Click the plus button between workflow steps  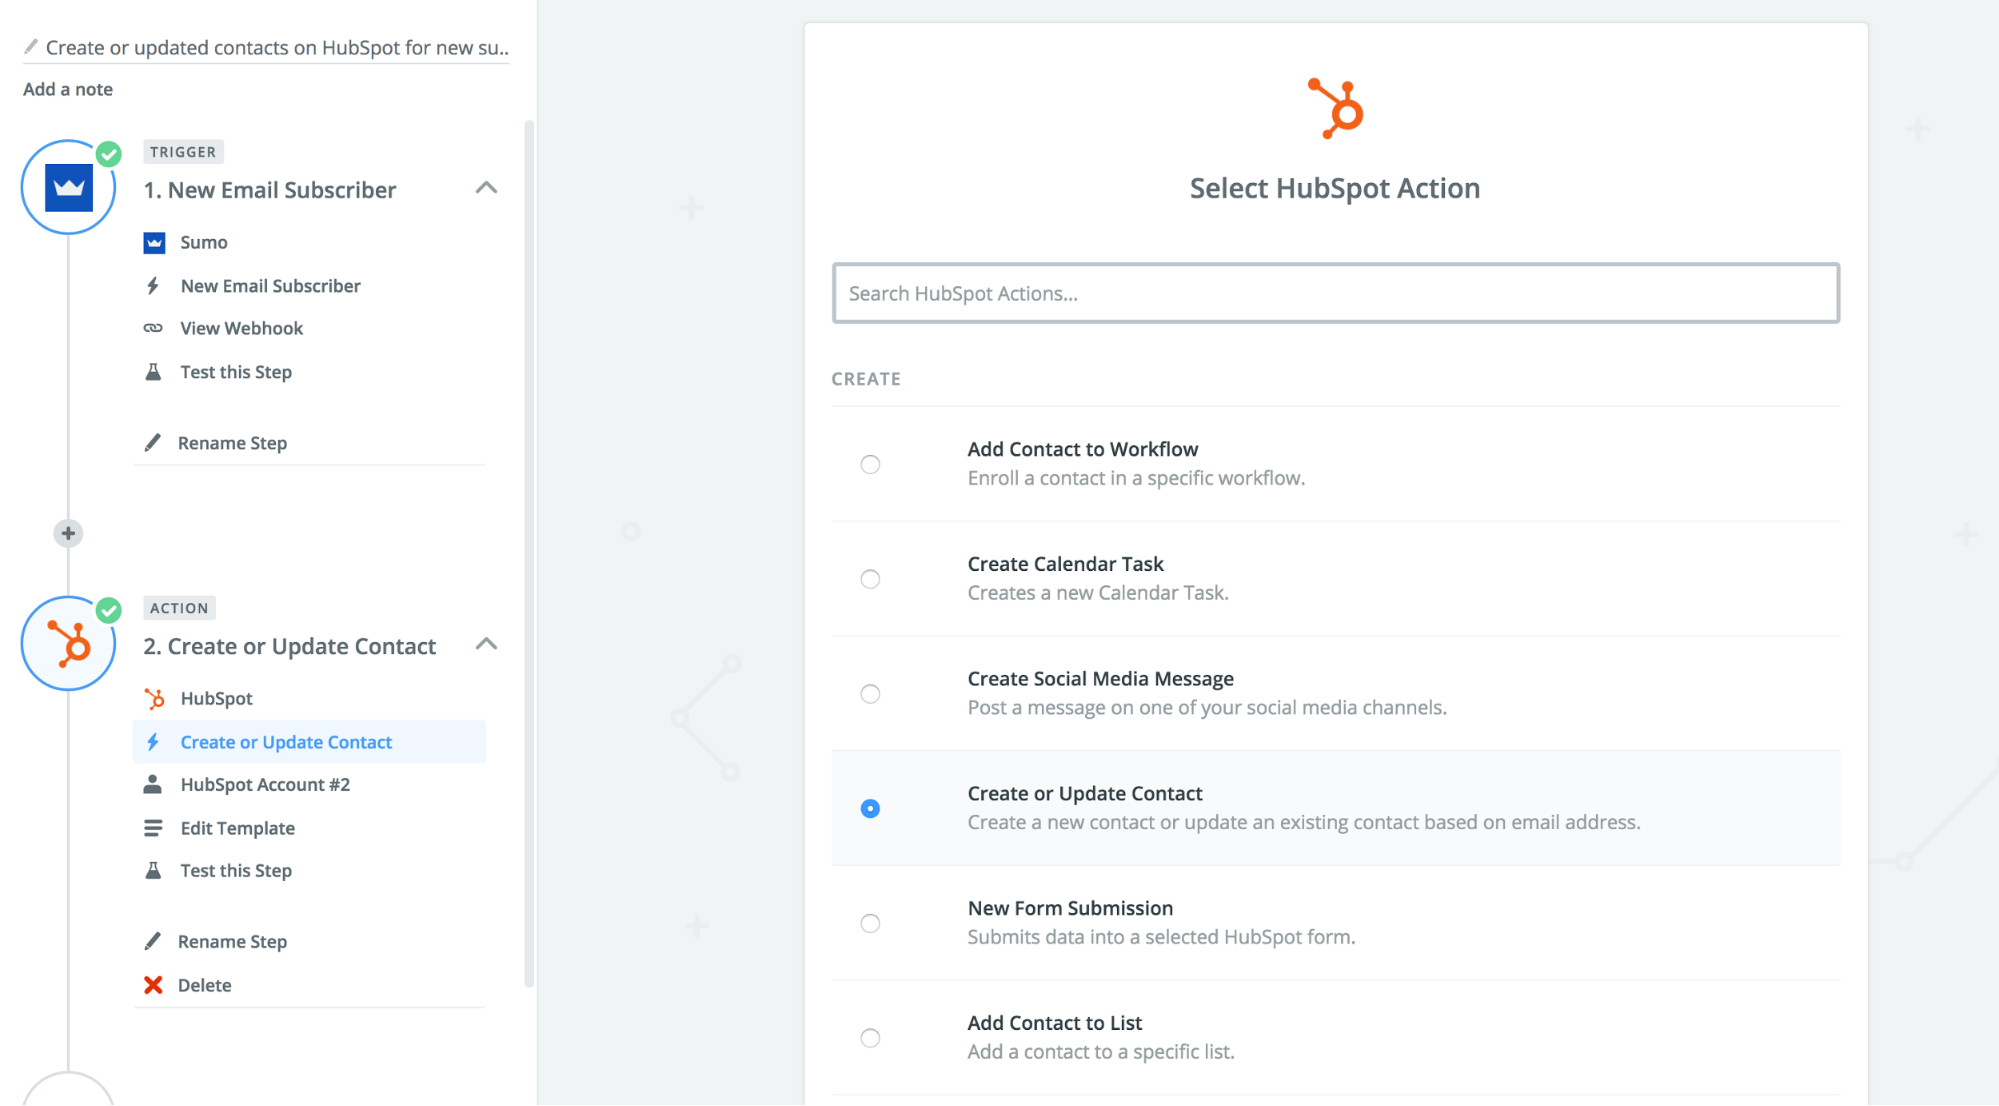click(x=68, y=533)
